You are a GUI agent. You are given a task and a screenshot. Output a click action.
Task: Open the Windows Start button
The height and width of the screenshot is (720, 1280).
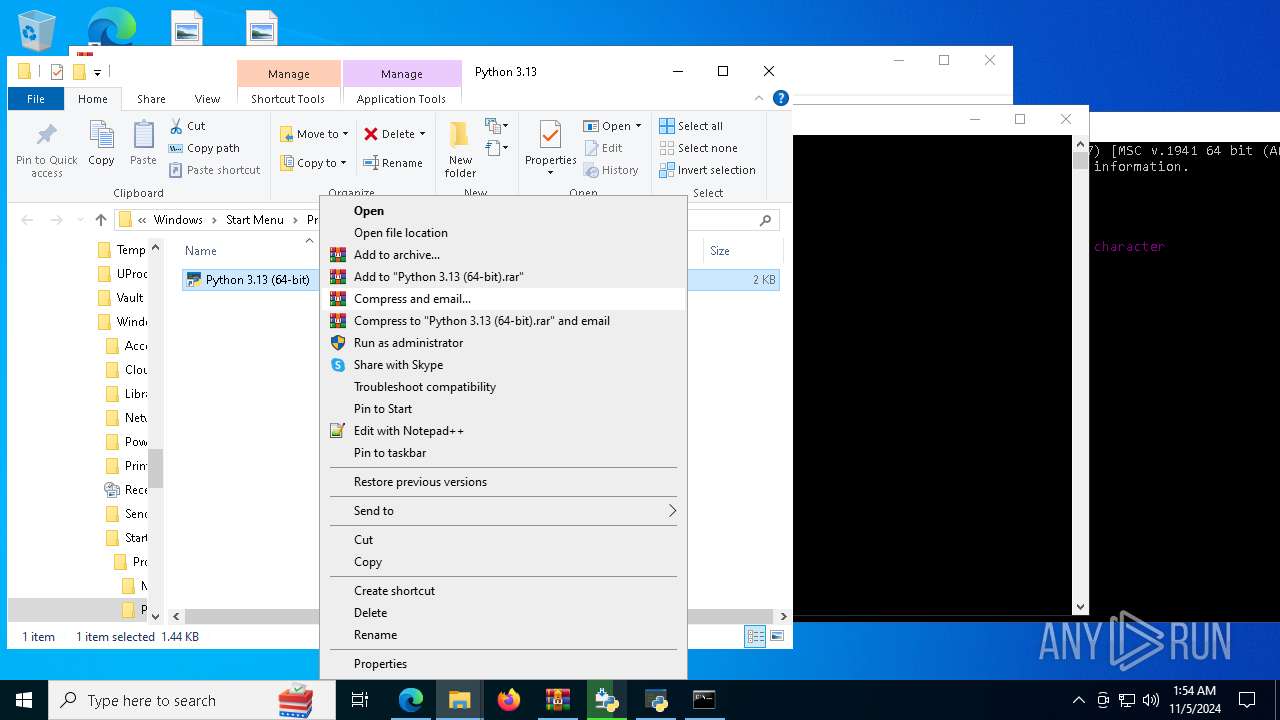pyautogui.click(x=24, y=700)
